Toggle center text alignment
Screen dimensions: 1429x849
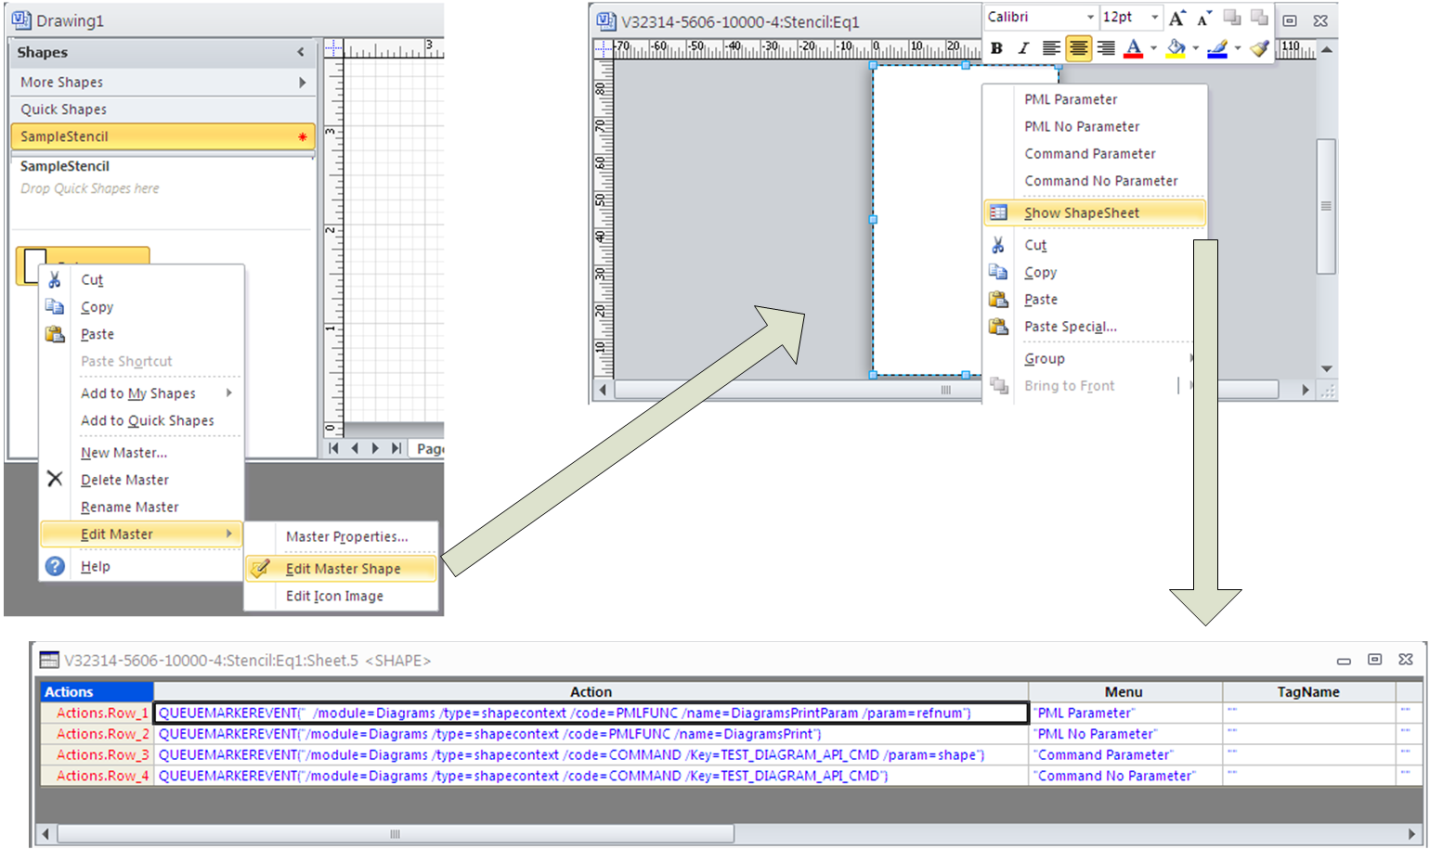[x=1078, y=48]
